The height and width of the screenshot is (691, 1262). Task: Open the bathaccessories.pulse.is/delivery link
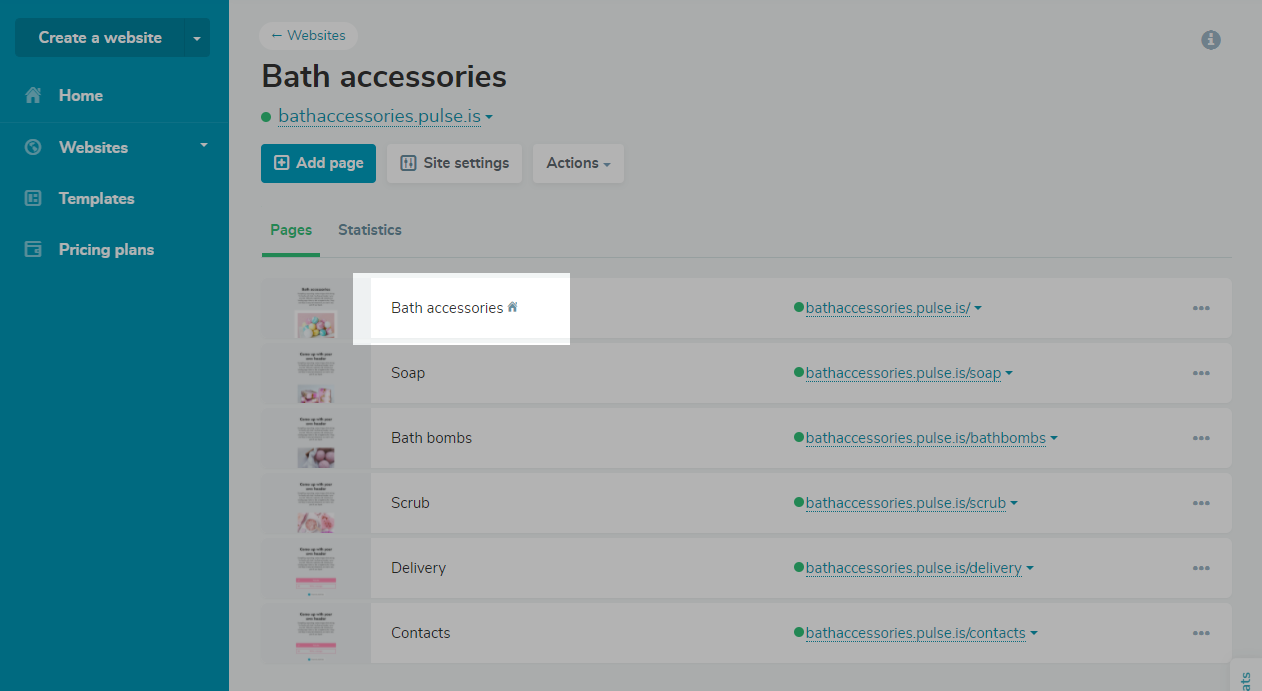click(x=913, y=568)
